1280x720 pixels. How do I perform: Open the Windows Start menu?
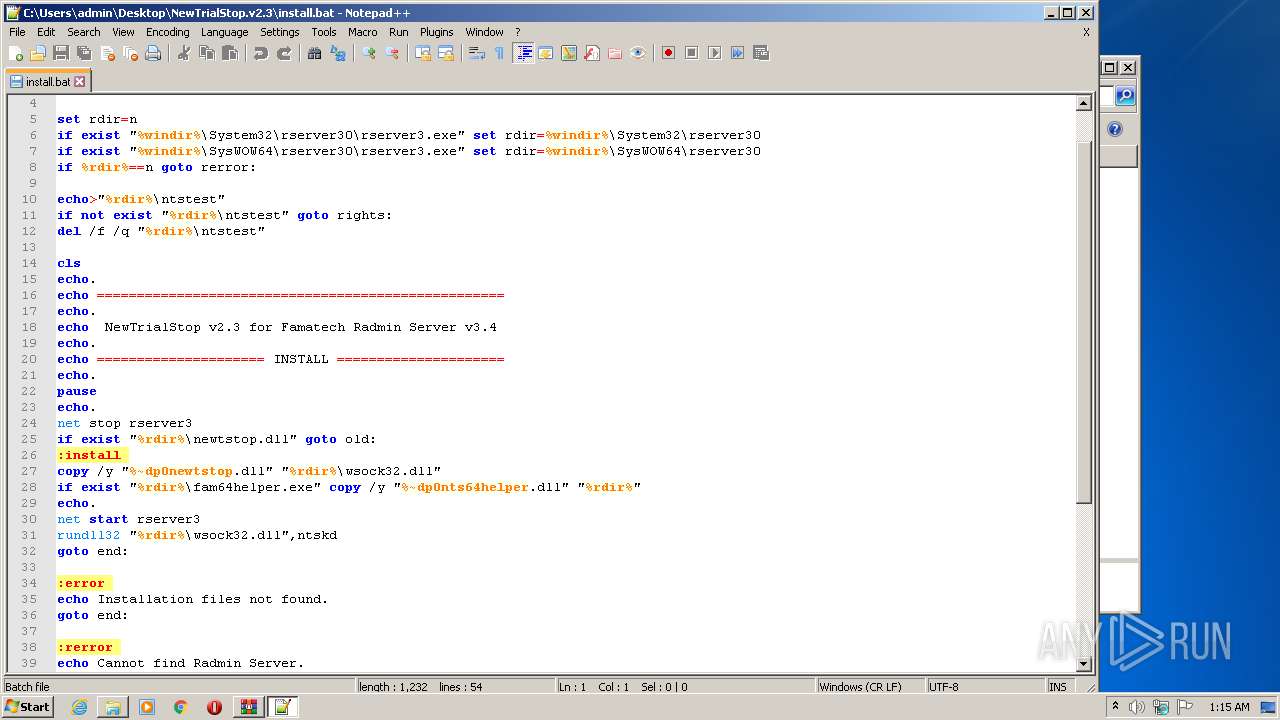(28, 707)
